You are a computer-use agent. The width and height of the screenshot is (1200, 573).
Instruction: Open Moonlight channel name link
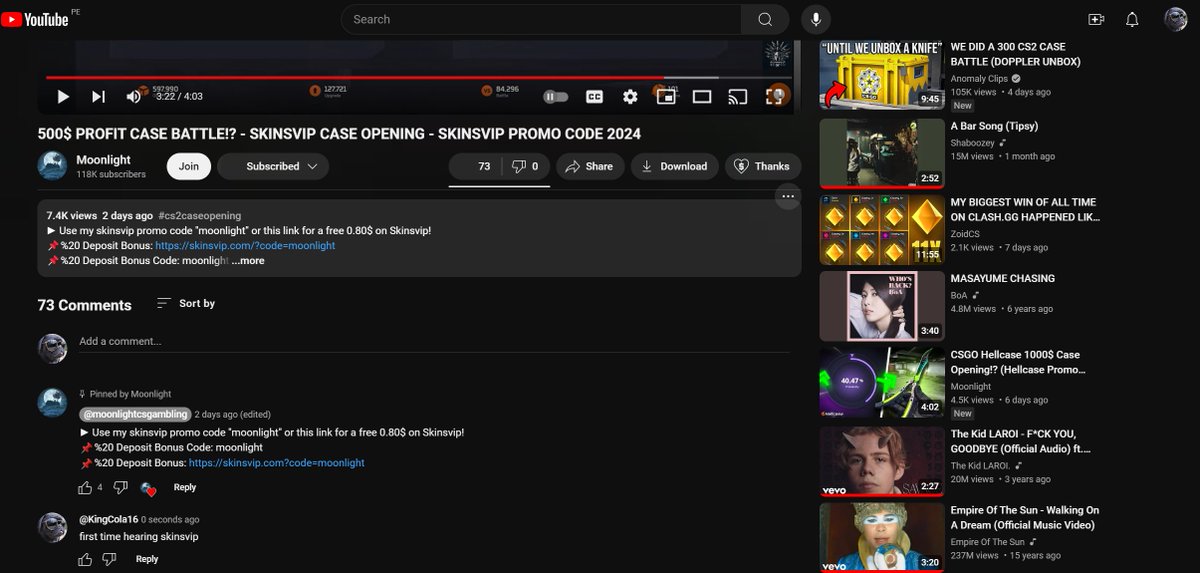click(105, 159)
